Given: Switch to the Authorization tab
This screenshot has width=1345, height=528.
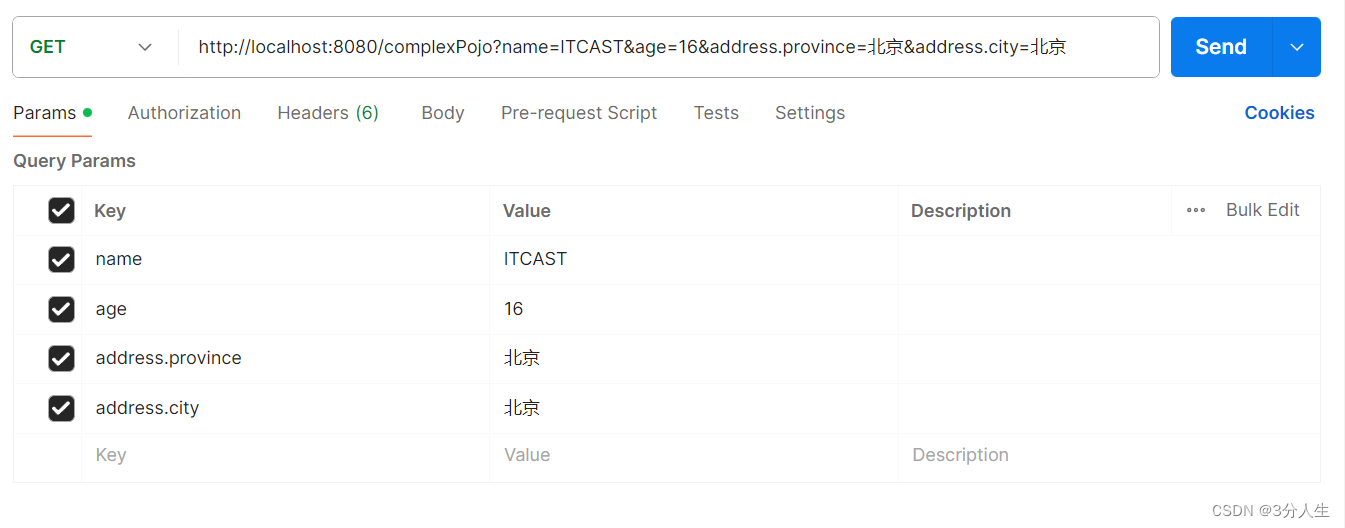Looking at the screenshot, I should (x=184, y=113).
